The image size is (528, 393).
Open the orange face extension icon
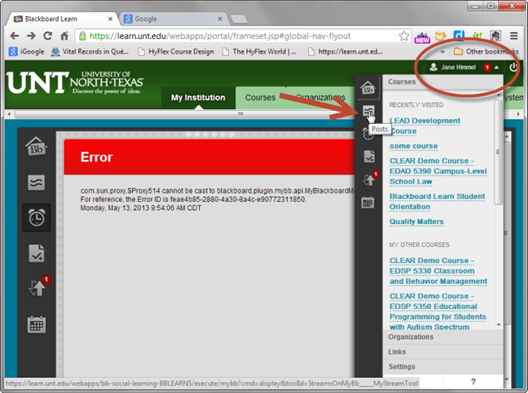[x=440, y=36]
